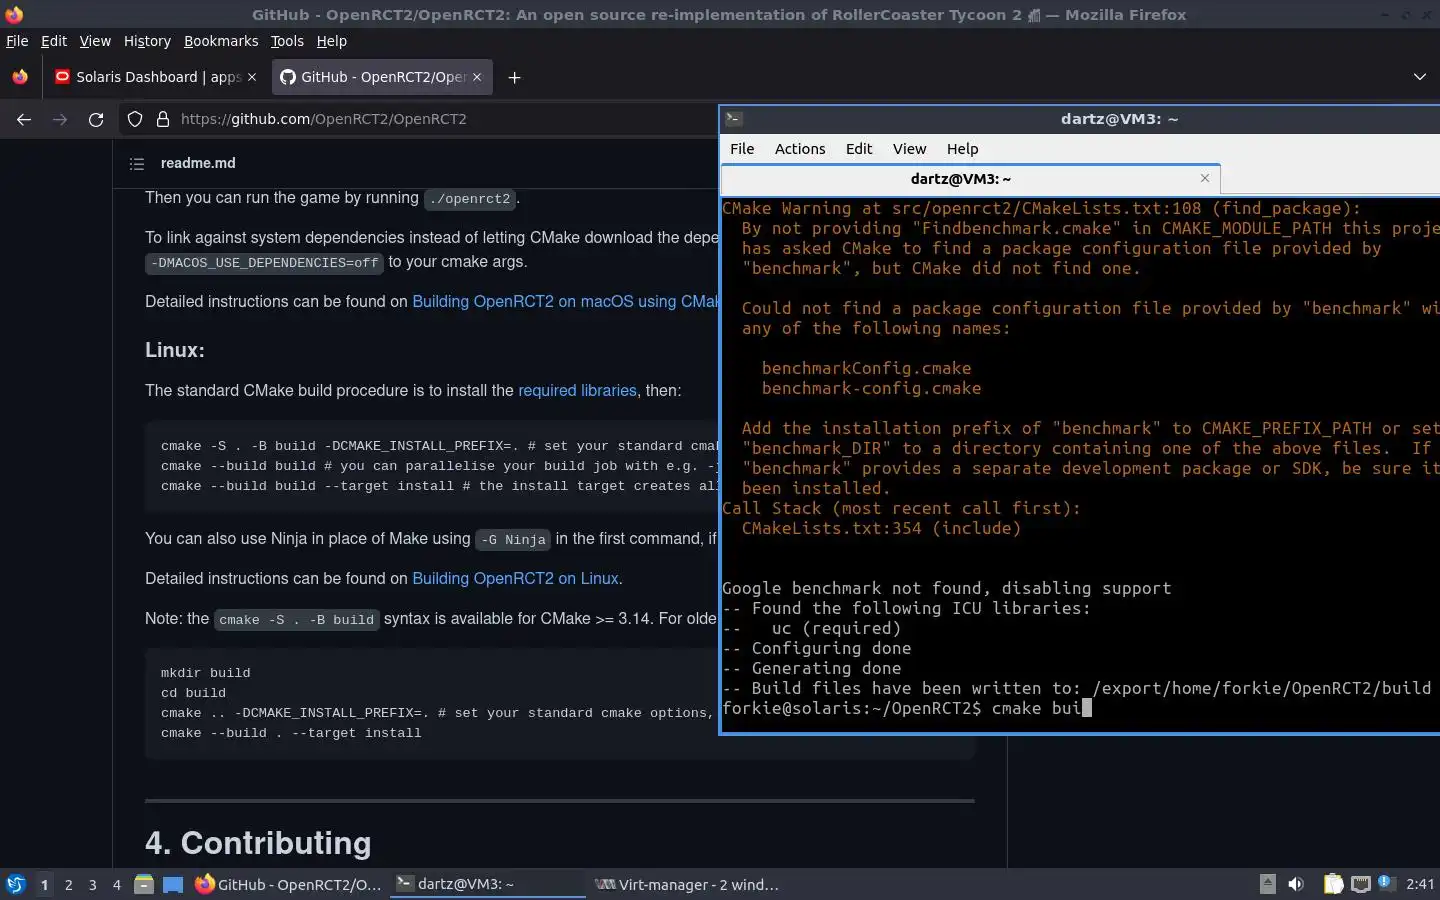Click the volume speaker tray icon

coord(1296,884)
